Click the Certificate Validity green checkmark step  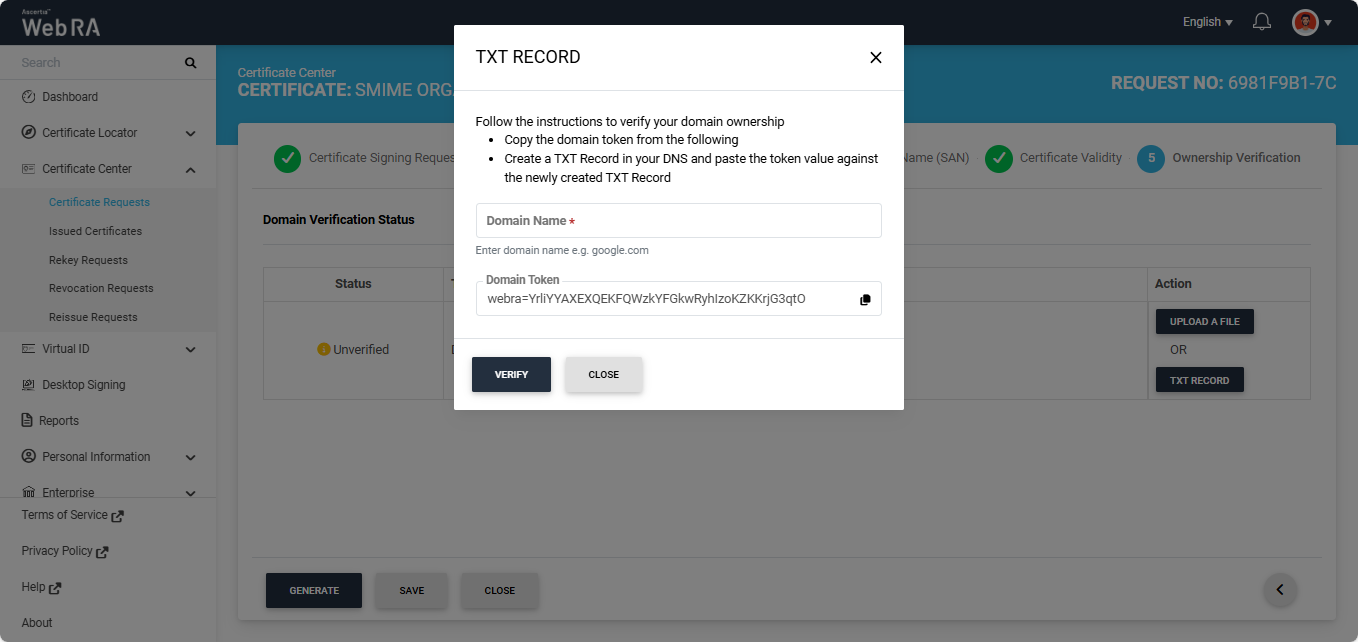tap(998, 158)
